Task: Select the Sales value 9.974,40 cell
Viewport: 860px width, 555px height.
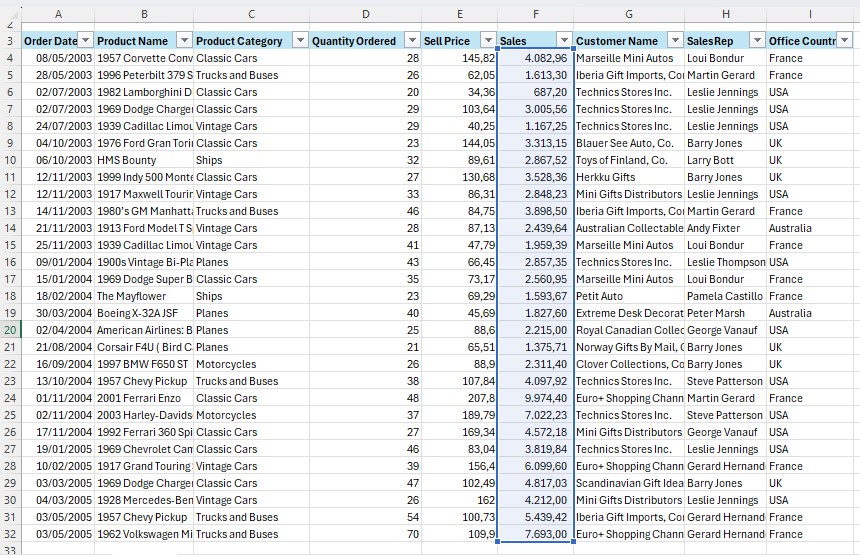Action: pyautogui.click(x=536, y=398)
